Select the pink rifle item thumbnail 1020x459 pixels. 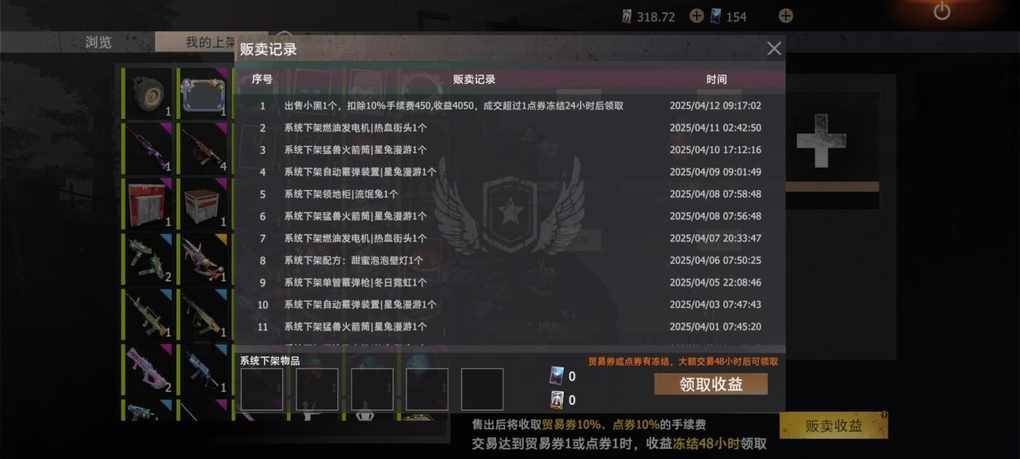[x=149, y=369]
